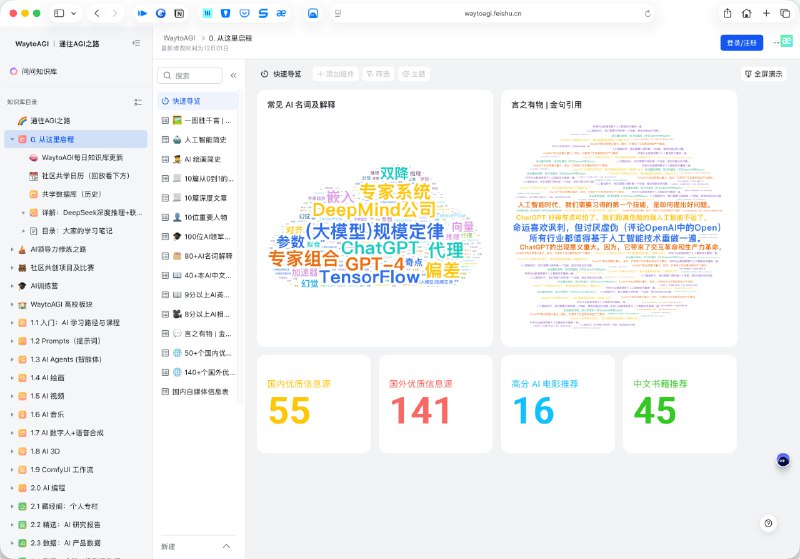Click the help question-mark icon

768,523
